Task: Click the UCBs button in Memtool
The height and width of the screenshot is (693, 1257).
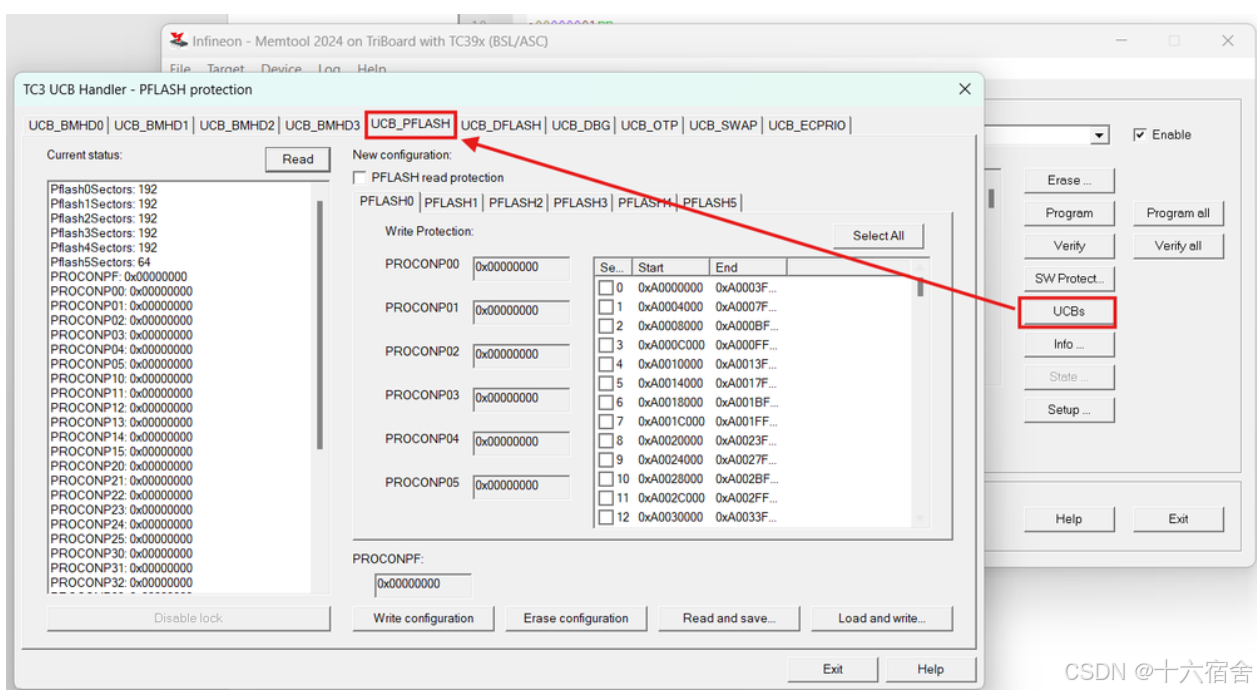Action: tap(1069, 311)
